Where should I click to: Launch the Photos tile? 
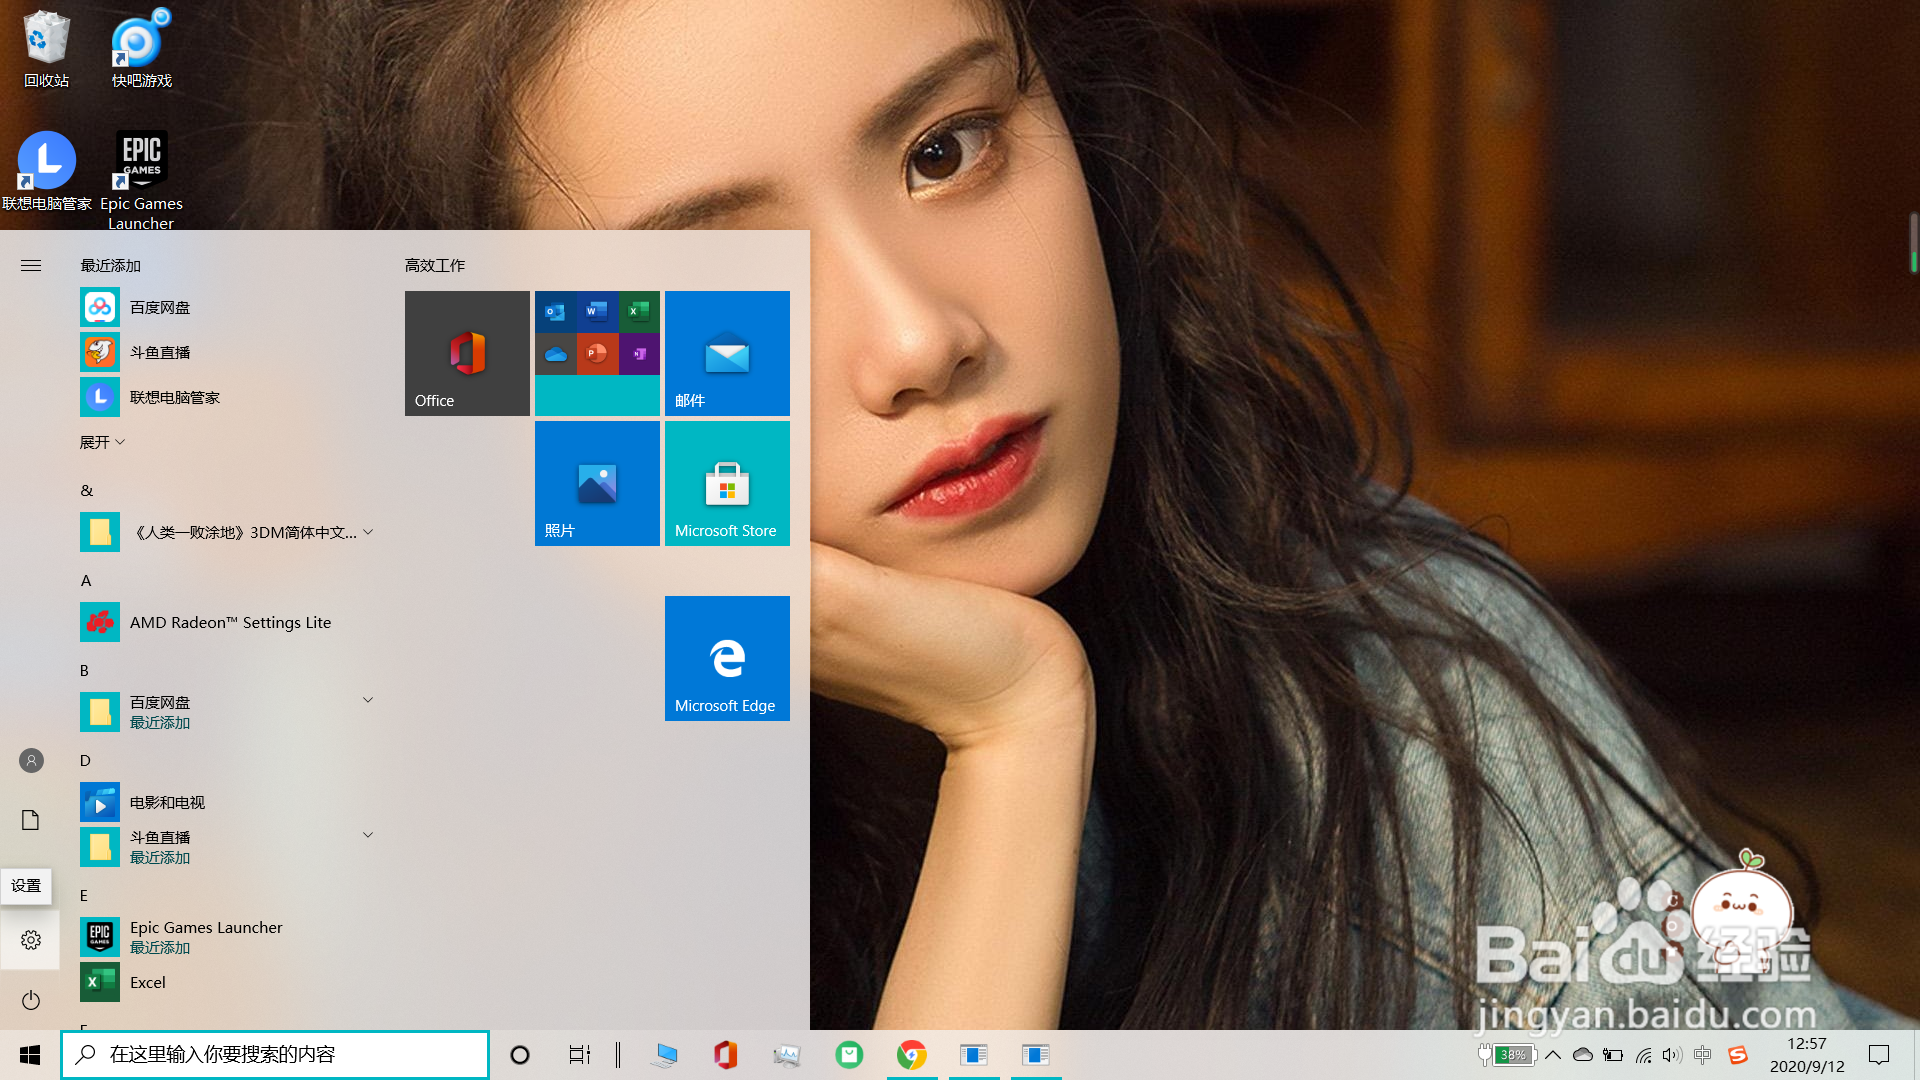click(597, 483)
